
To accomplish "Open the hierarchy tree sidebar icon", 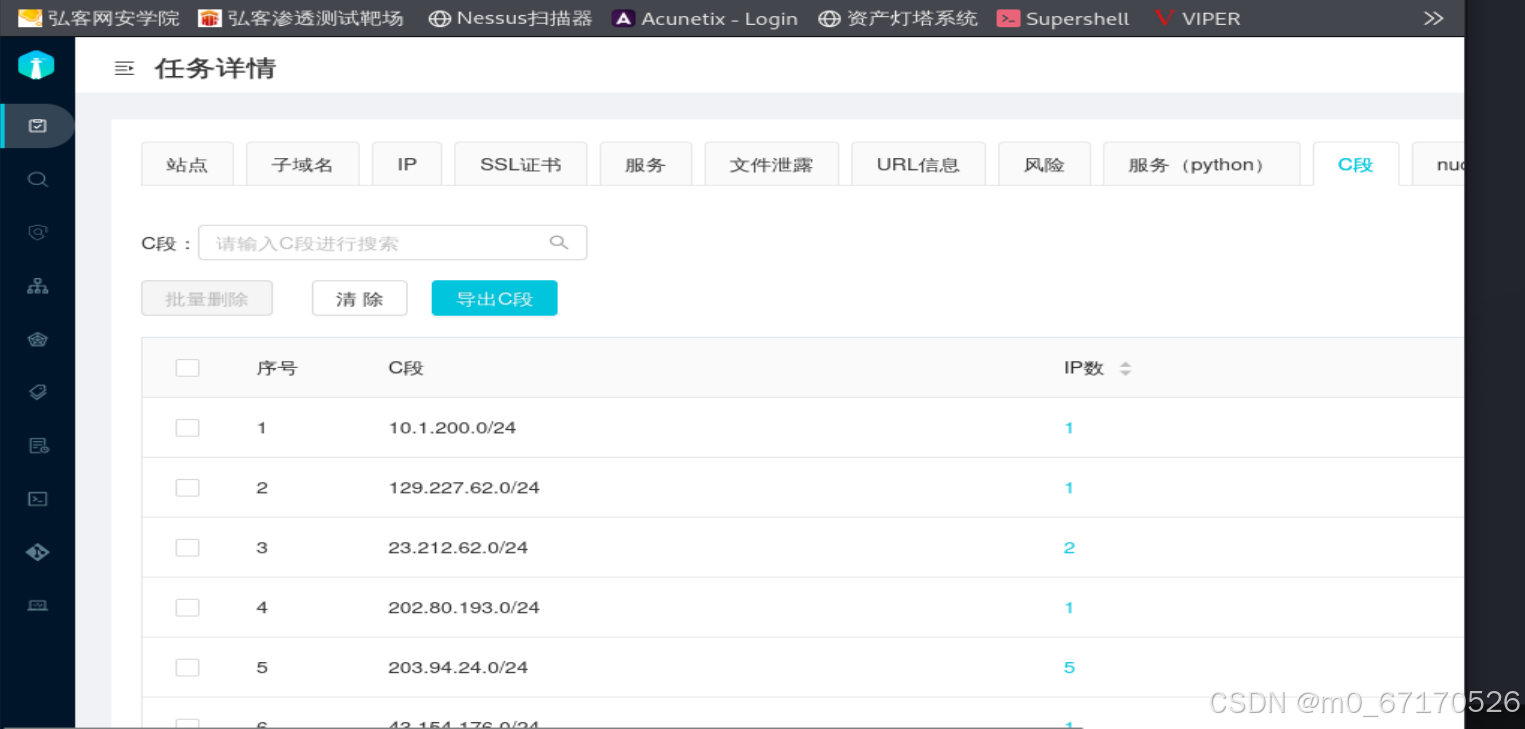I will (37, 286).
